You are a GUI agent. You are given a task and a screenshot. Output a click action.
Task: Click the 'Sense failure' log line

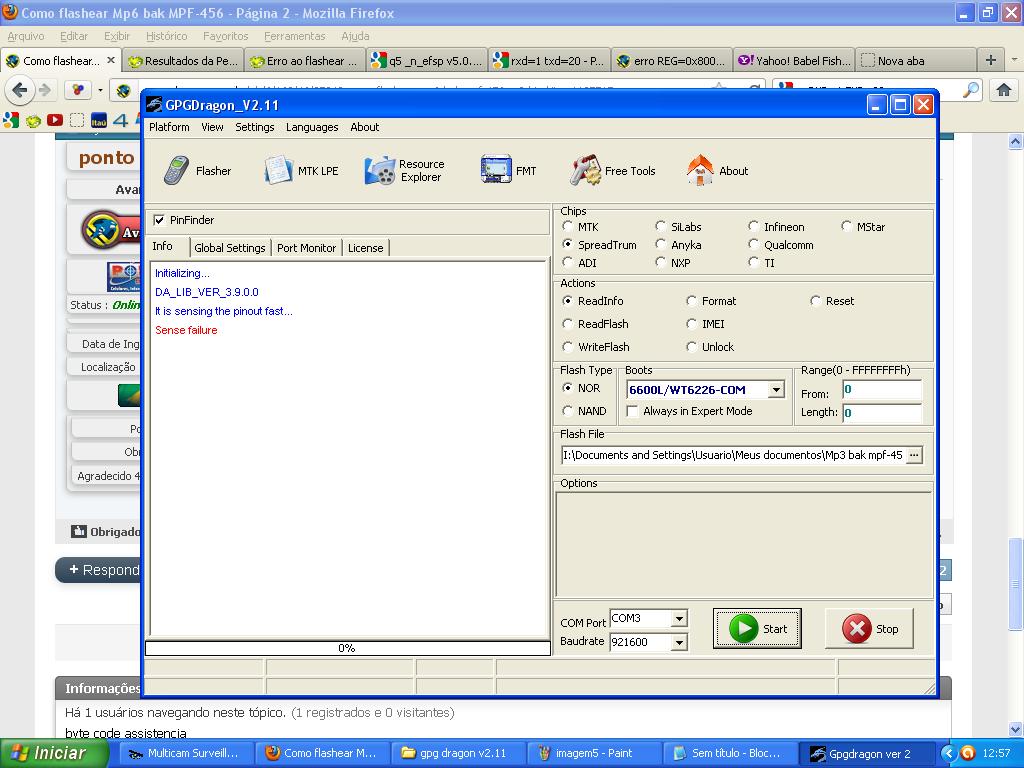point(186,330)
